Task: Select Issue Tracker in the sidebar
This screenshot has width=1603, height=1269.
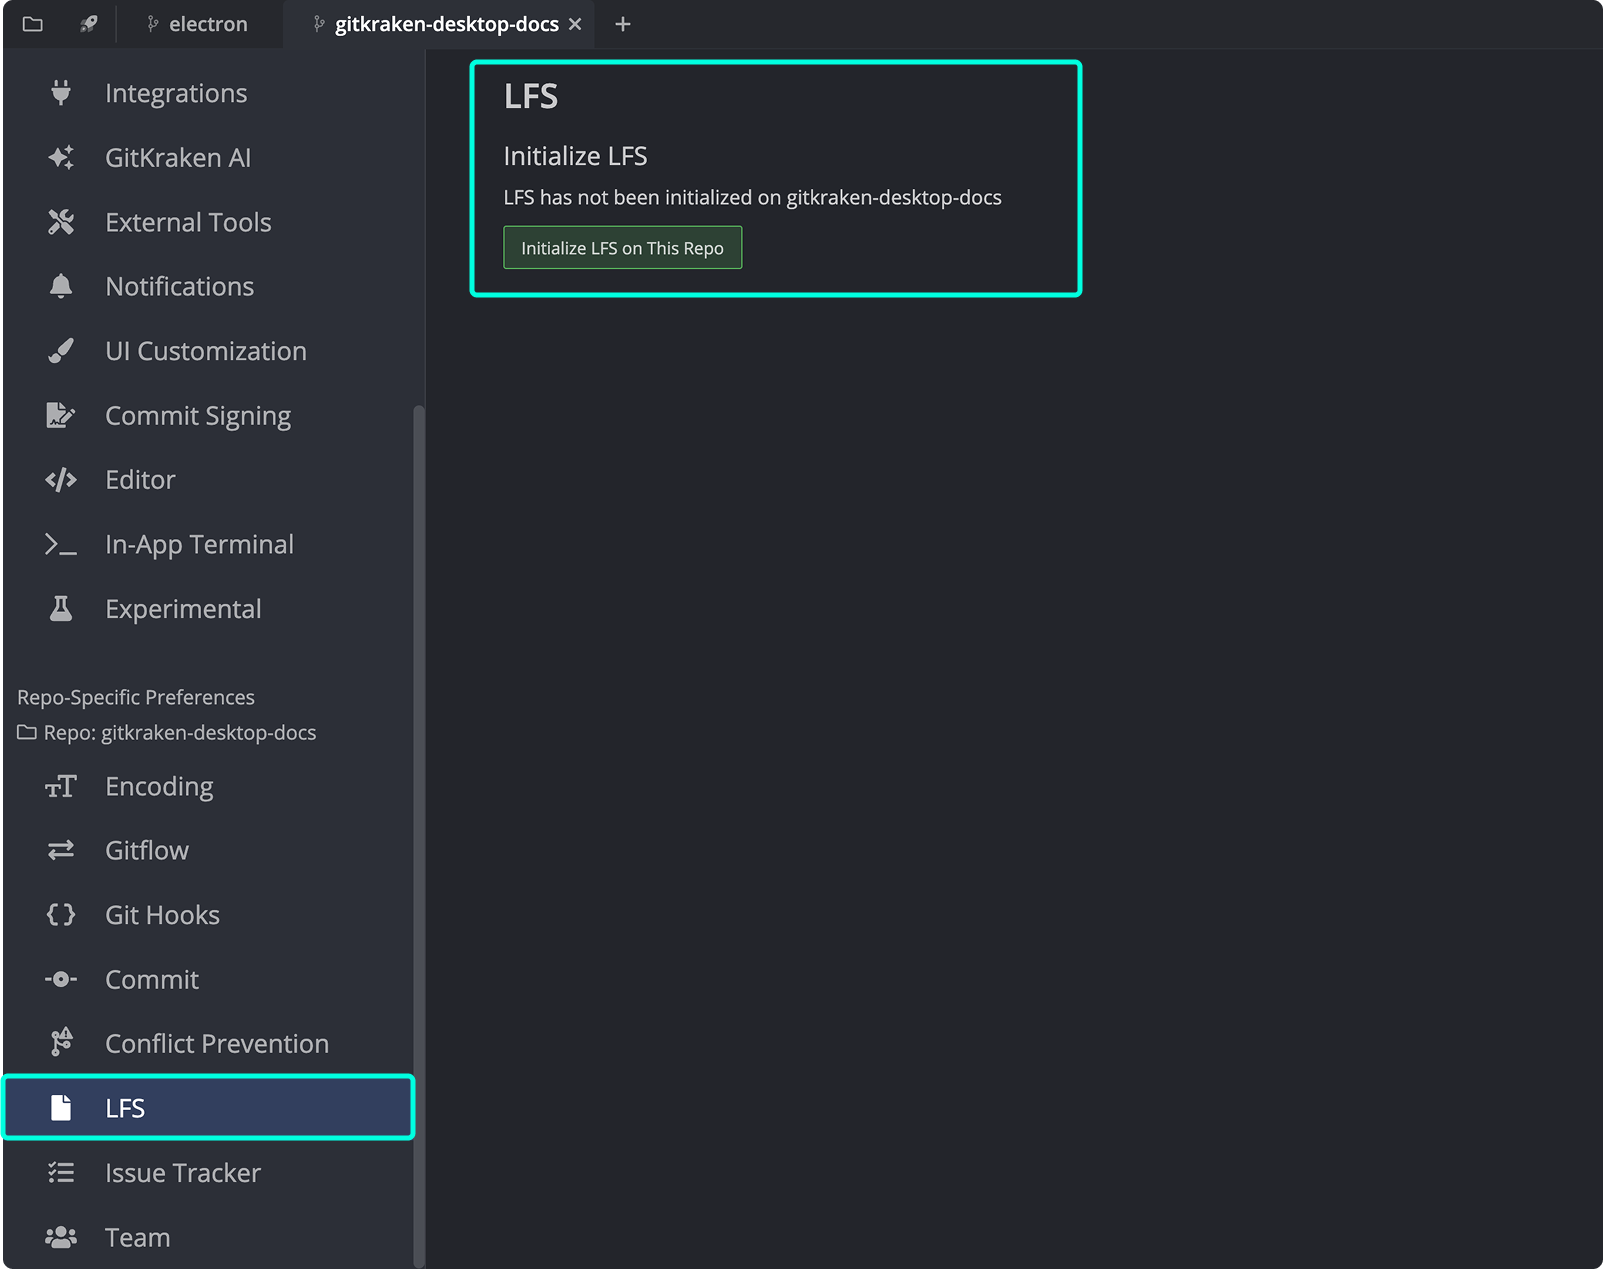Action: click(183, 1172)
